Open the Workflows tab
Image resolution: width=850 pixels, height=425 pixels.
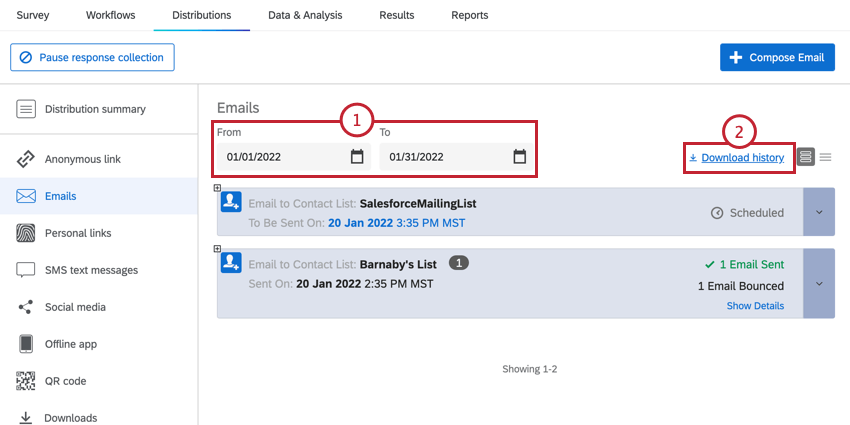point(111,15)
